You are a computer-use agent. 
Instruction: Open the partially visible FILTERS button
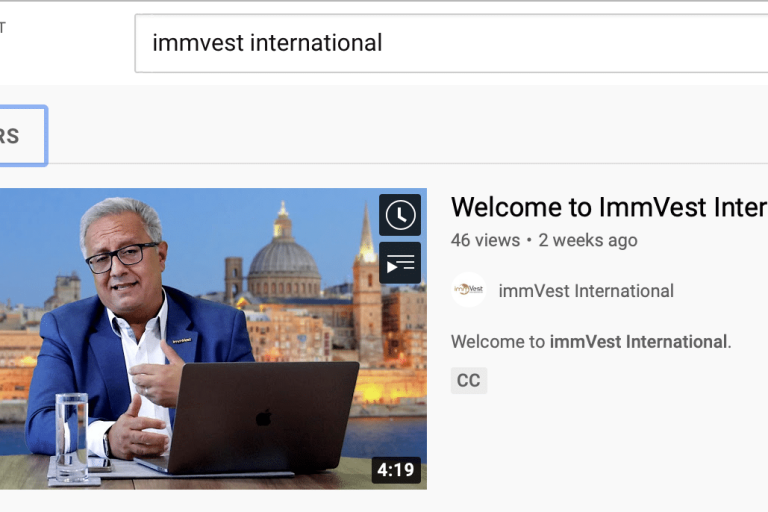20,136
